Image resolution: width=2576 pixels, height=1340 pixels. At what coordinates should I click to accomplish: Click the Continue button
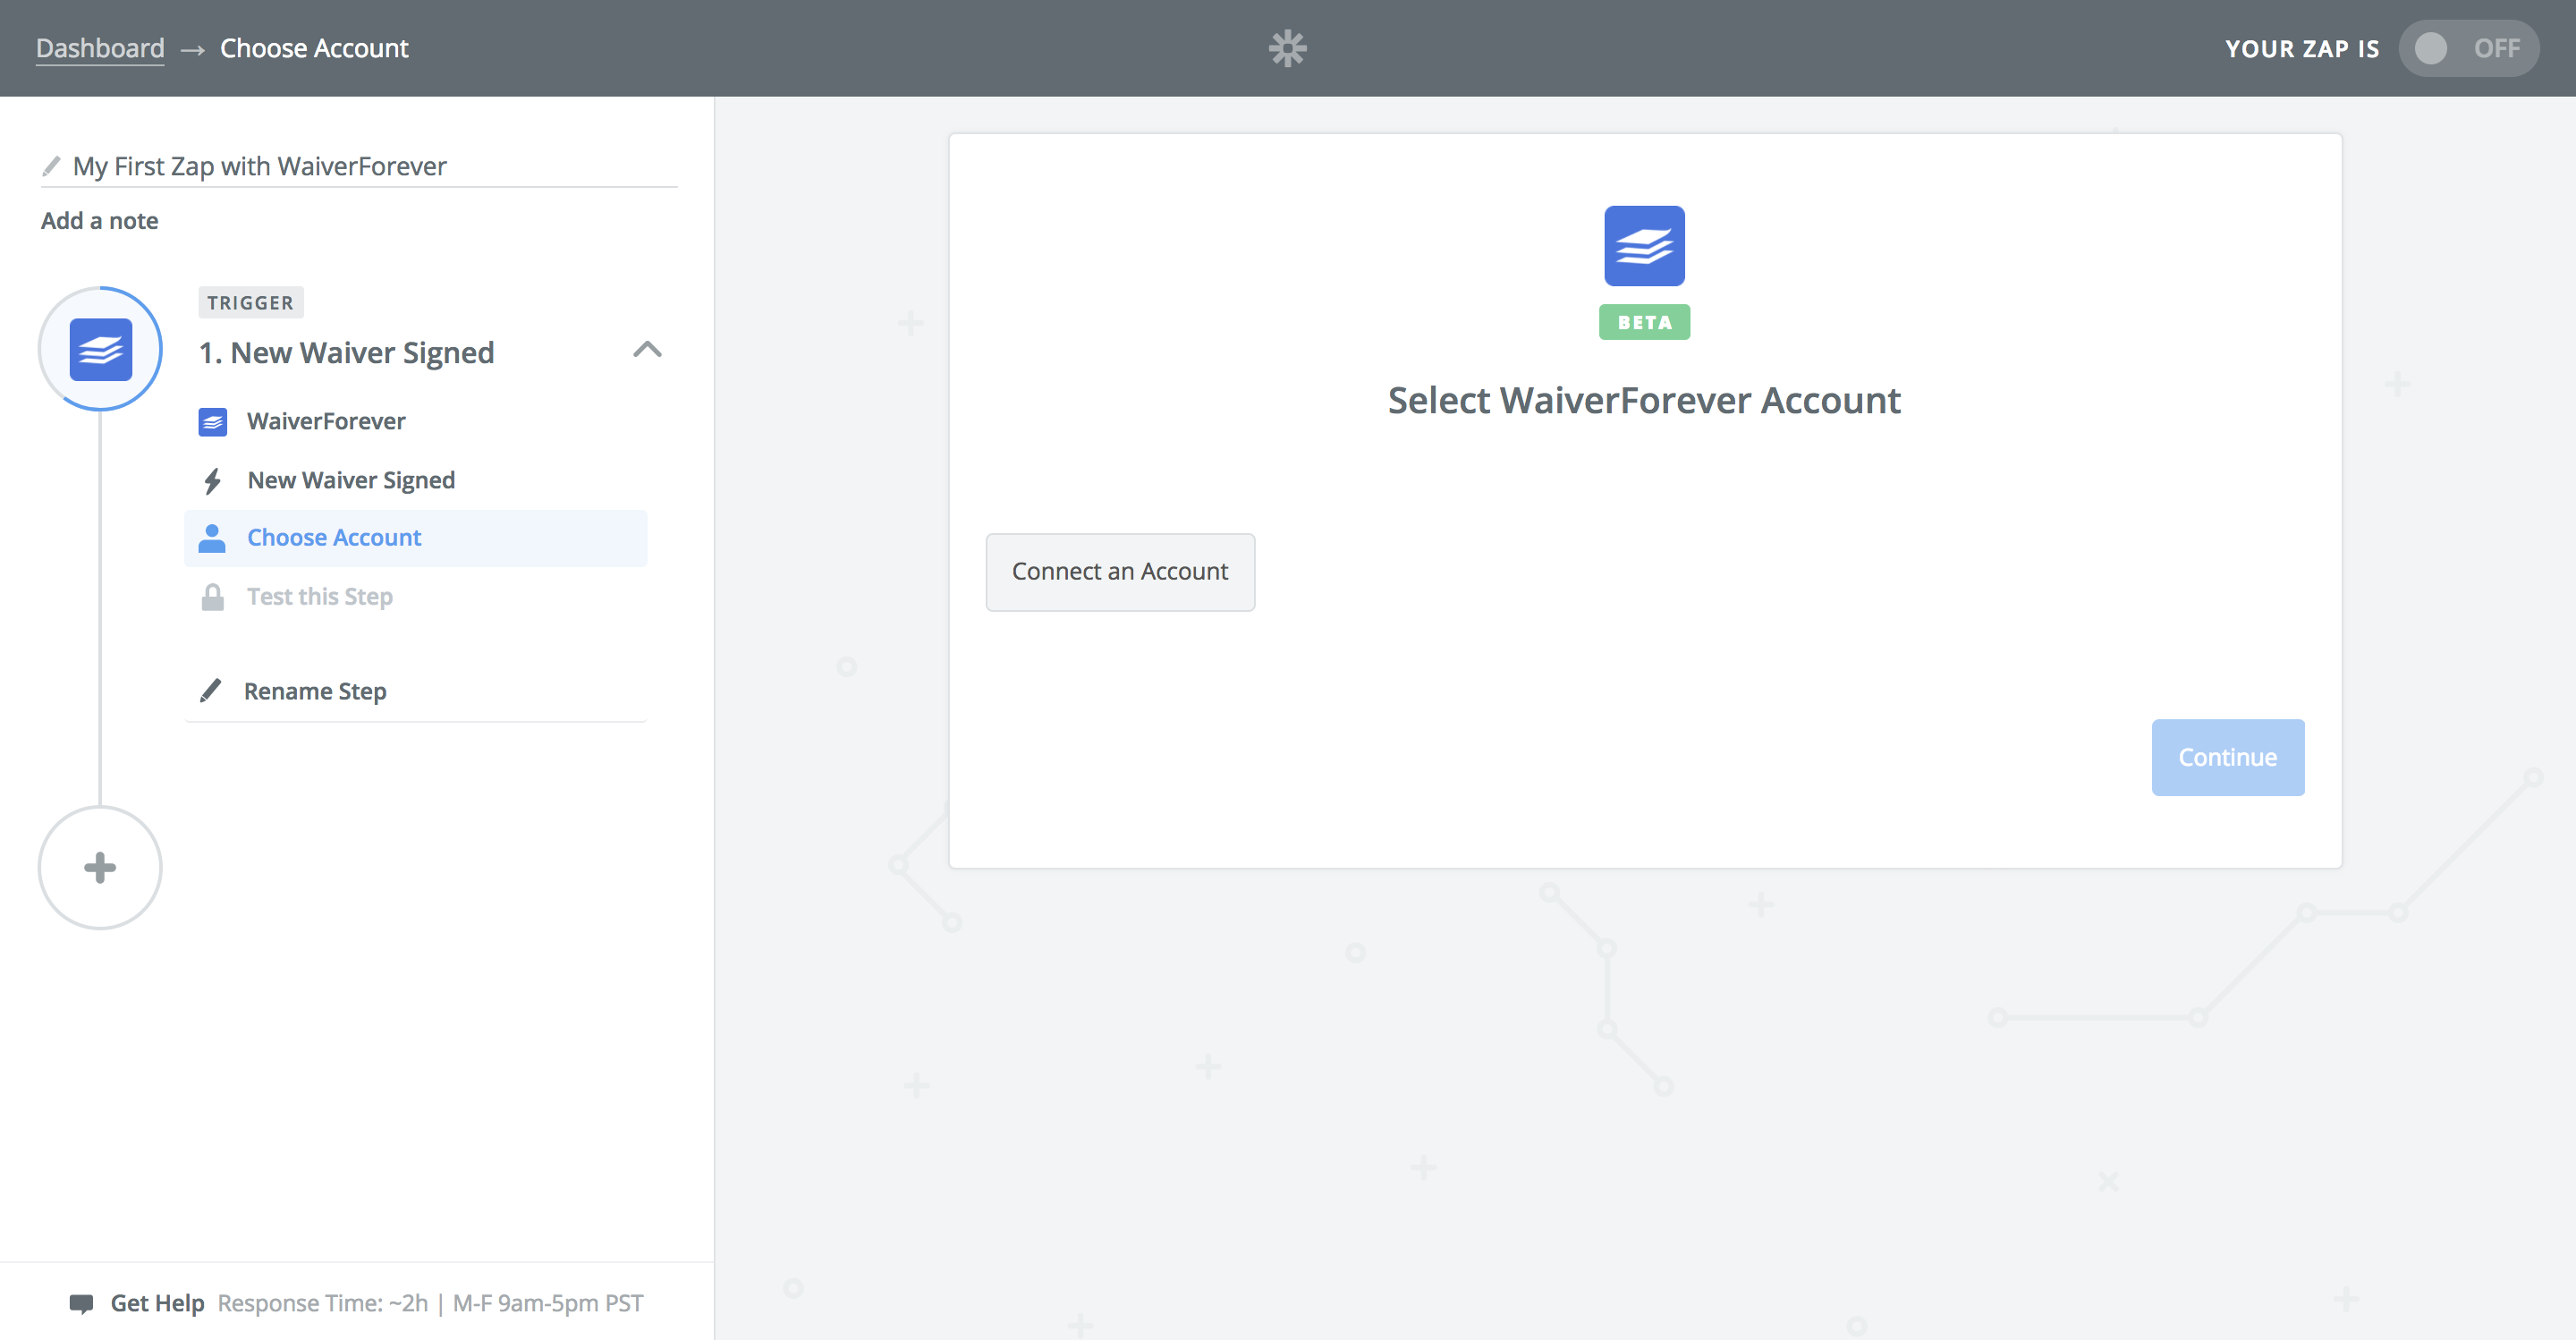[2228, 757]
